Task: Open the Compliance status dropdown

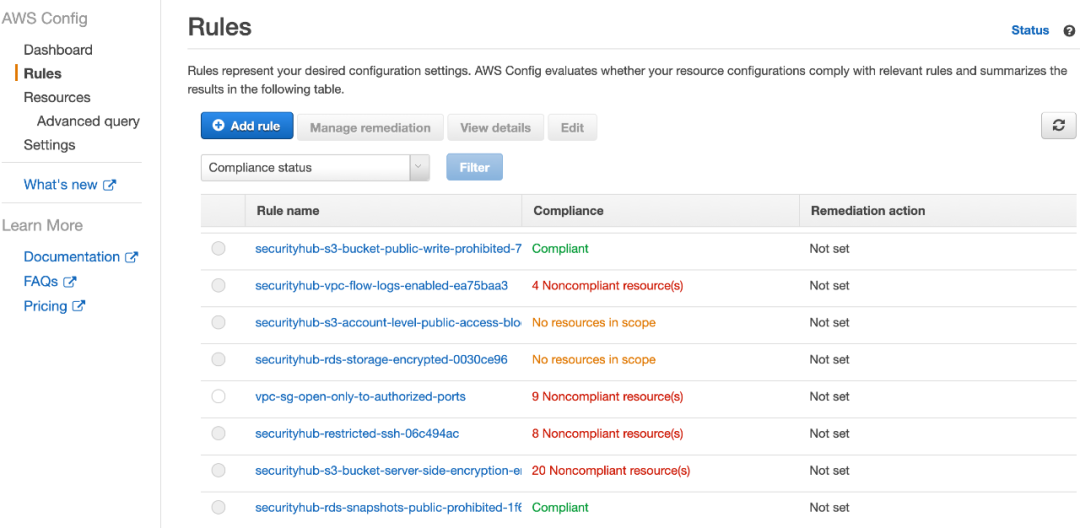Action: [315, 167]
